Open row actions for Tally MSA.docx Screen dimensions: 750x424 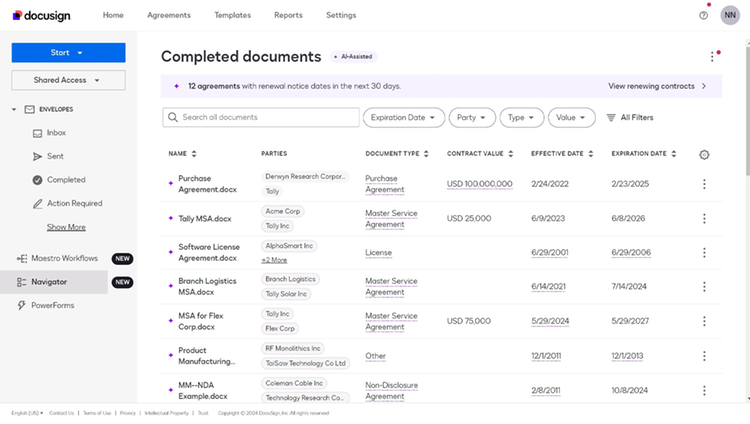[x=704, y=219]
